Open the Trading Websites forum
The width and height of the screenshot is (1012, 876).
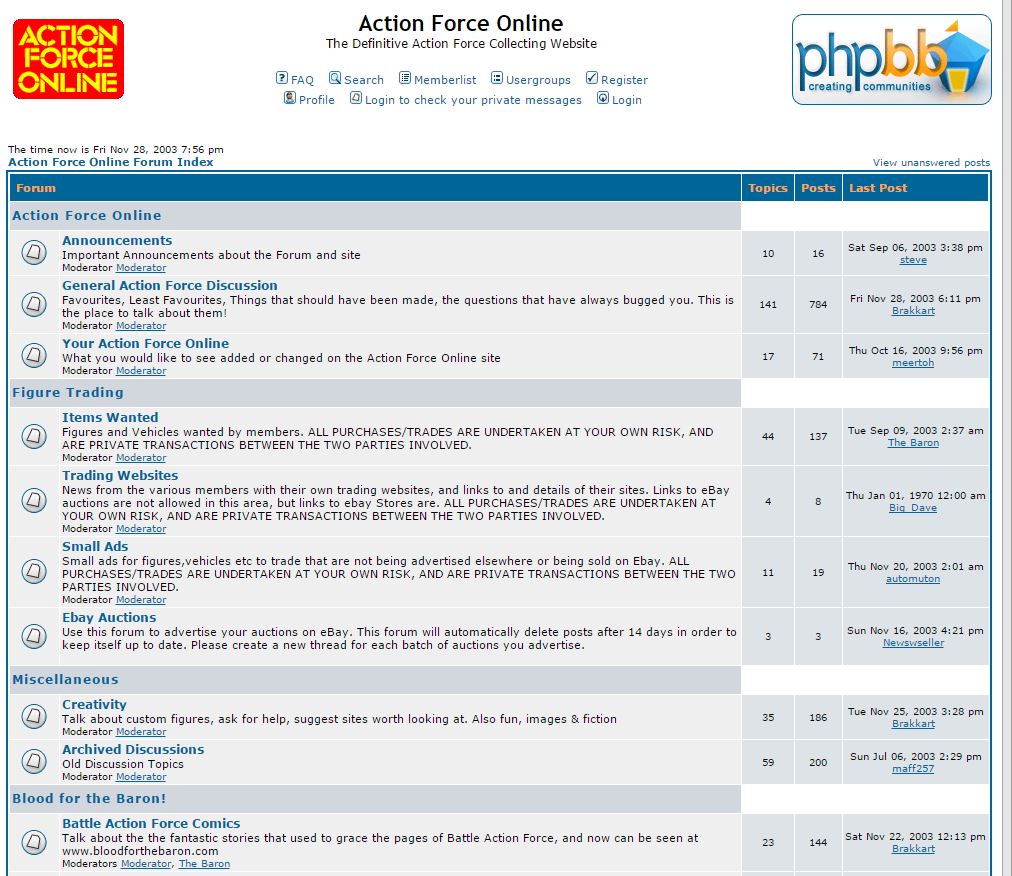(120, 476)
